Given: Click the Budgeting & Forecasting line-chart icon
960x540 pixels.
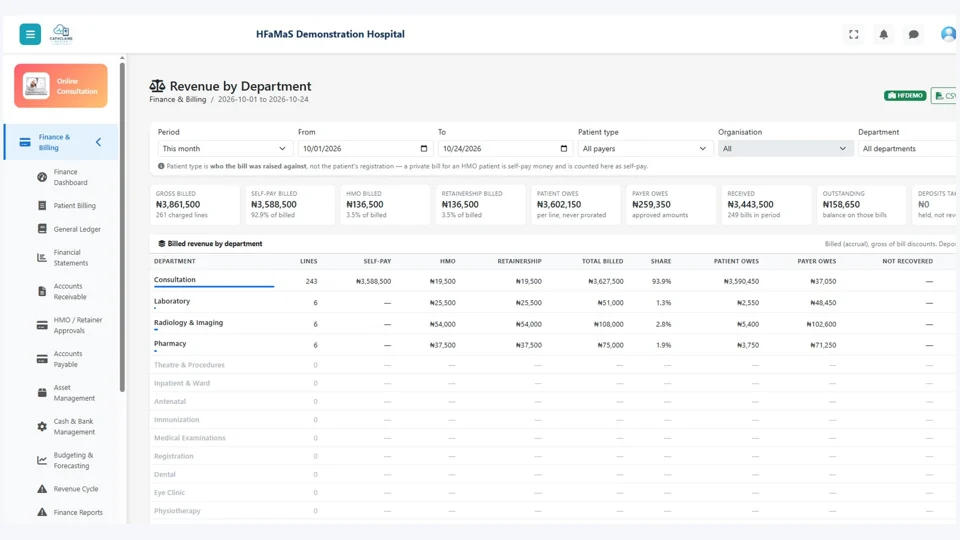Looking at the screenshot, I should (x=42, y=460).
